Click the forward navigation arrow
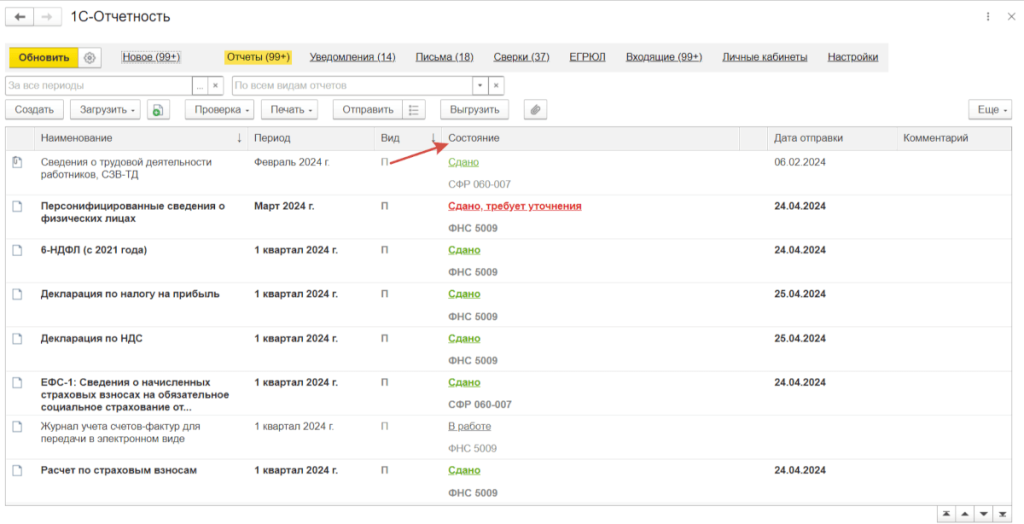1024x524 pixels. (46, 17)
